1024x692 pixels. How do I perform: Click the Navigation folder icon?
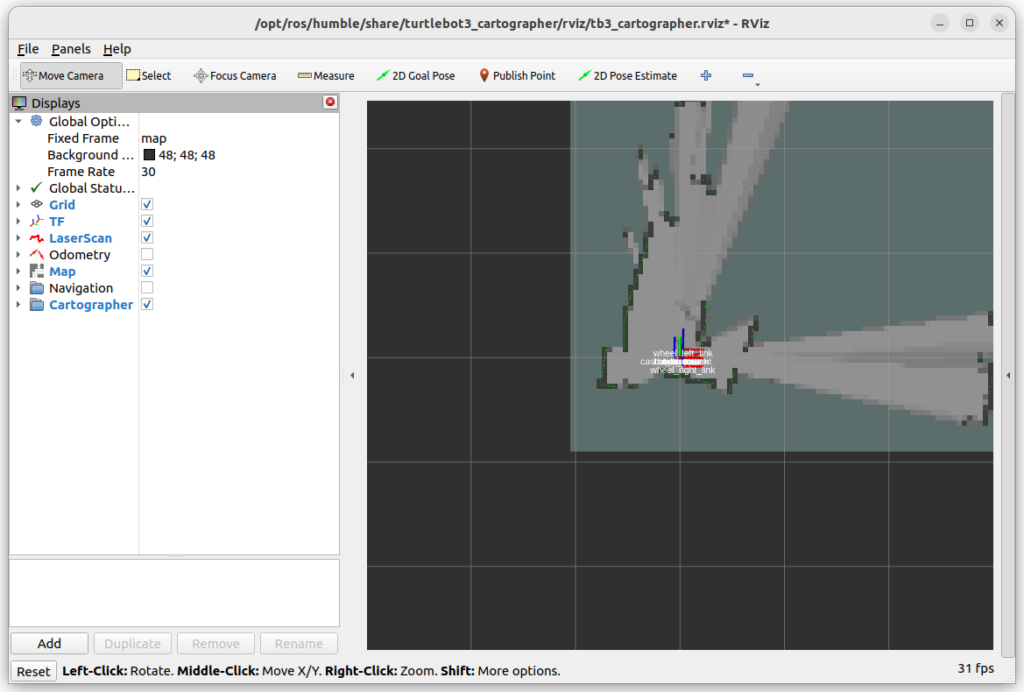[37, 288]
